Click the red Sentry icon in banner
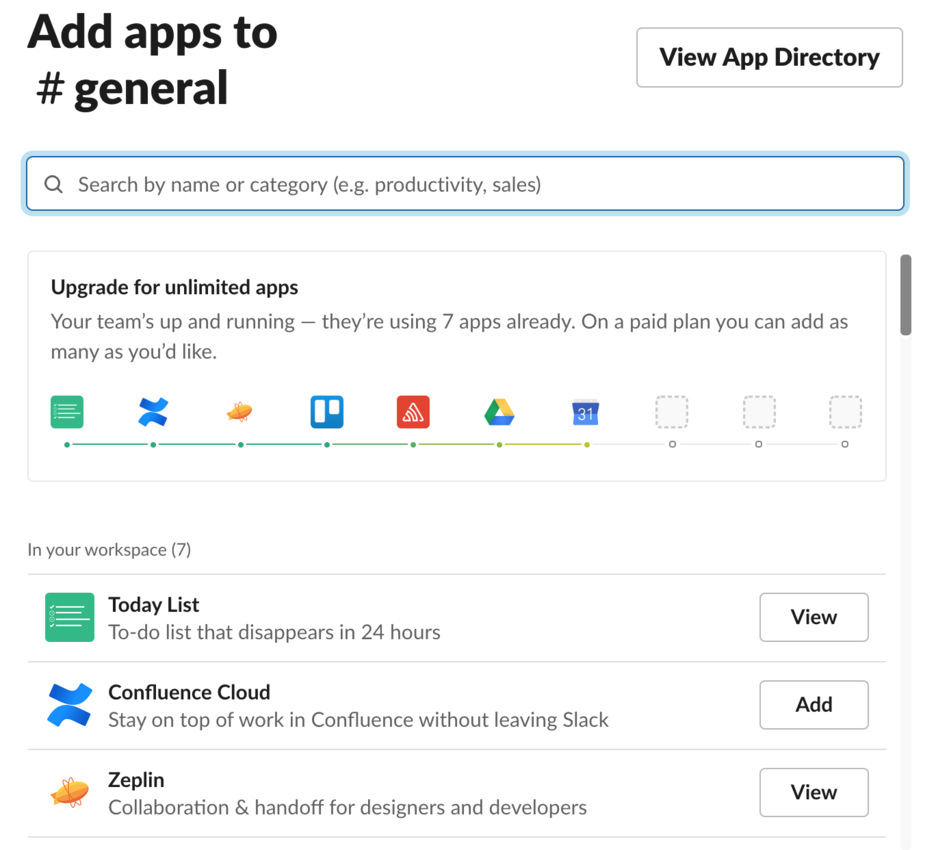 (x=413, y=412)
